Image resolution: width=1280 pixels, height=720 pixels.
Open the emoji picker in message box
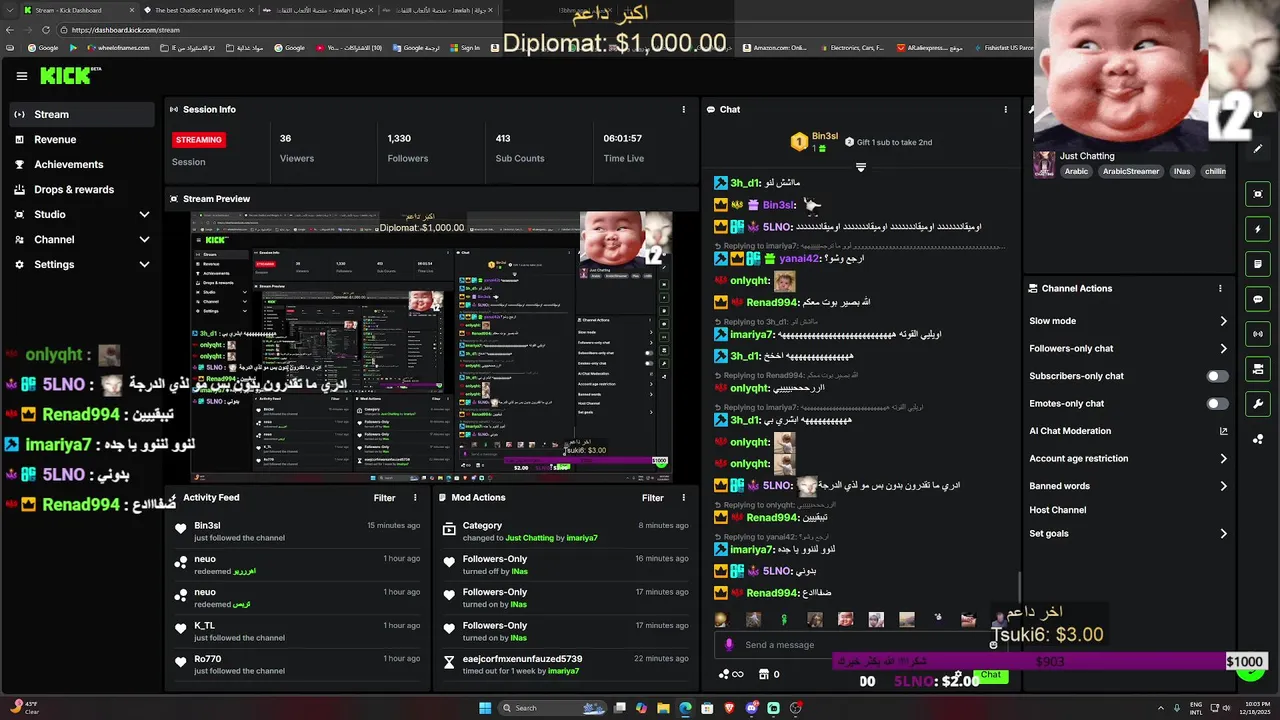(x=993, y=645)
